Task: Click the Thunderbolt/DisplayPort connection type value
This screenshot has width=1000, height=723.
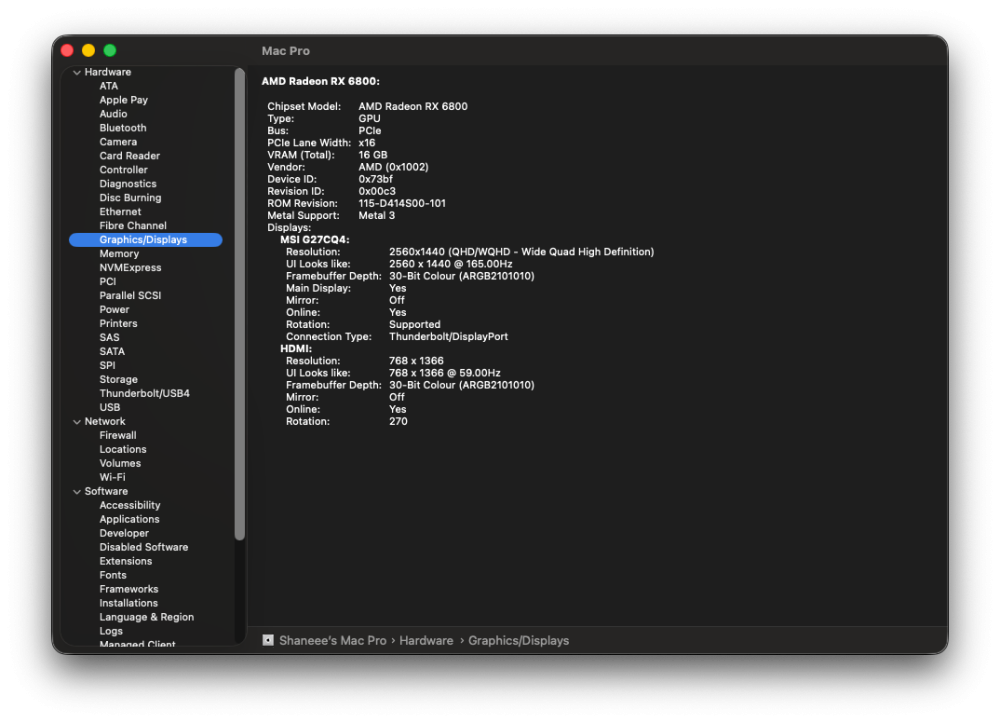Action: click(448, 337)
